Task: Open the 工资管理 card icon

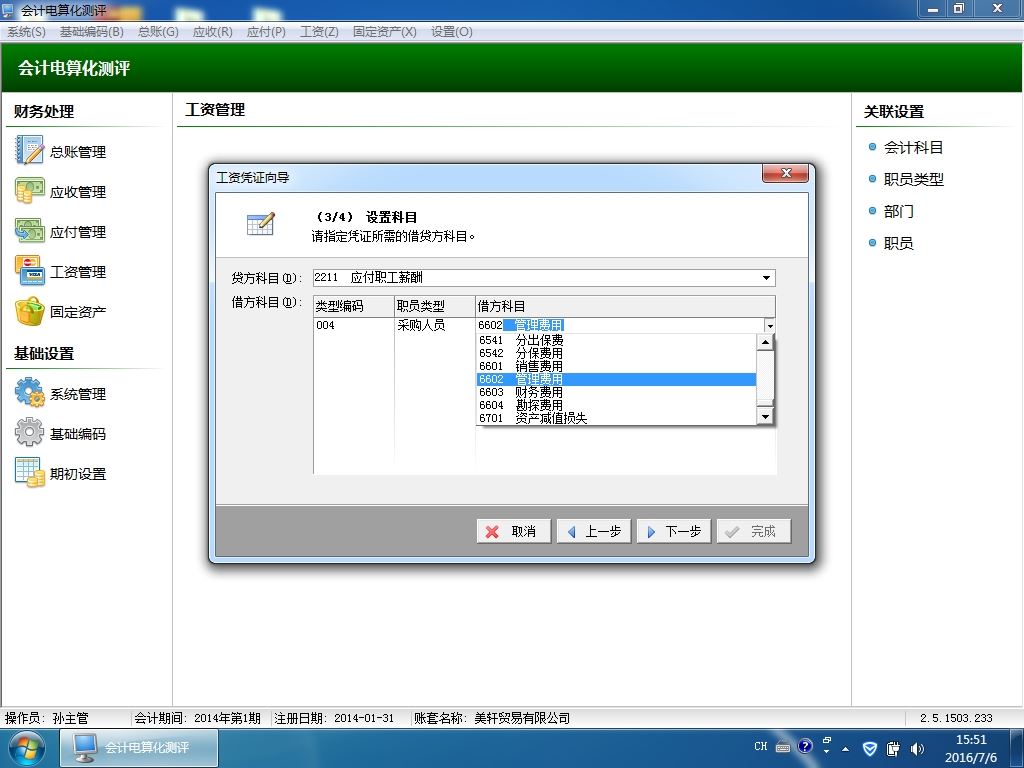Action: 29,270
